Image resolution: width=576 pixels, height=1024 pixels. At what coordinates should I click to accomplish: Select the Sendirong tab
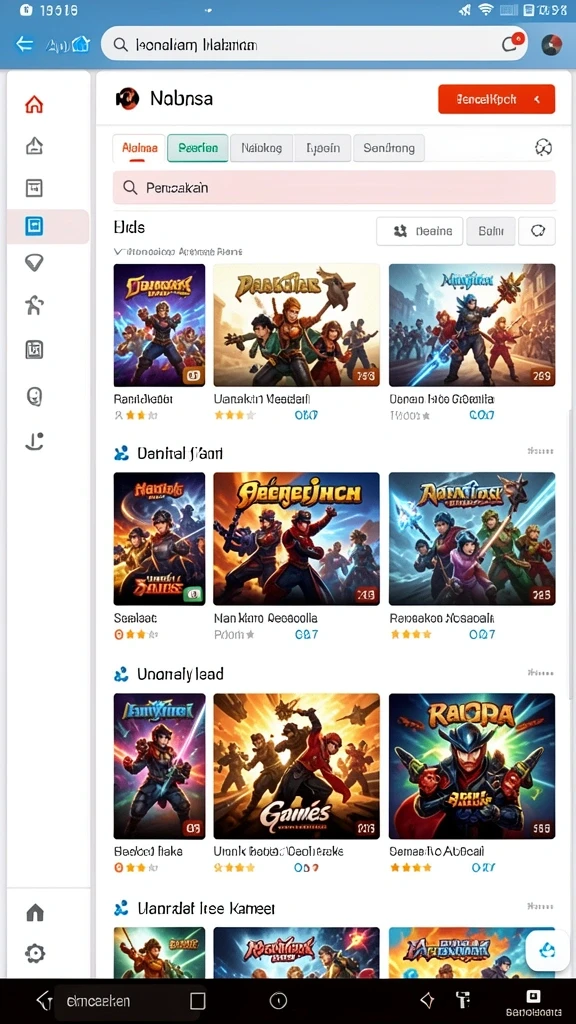pyautogui.click(x=389, y=148)
